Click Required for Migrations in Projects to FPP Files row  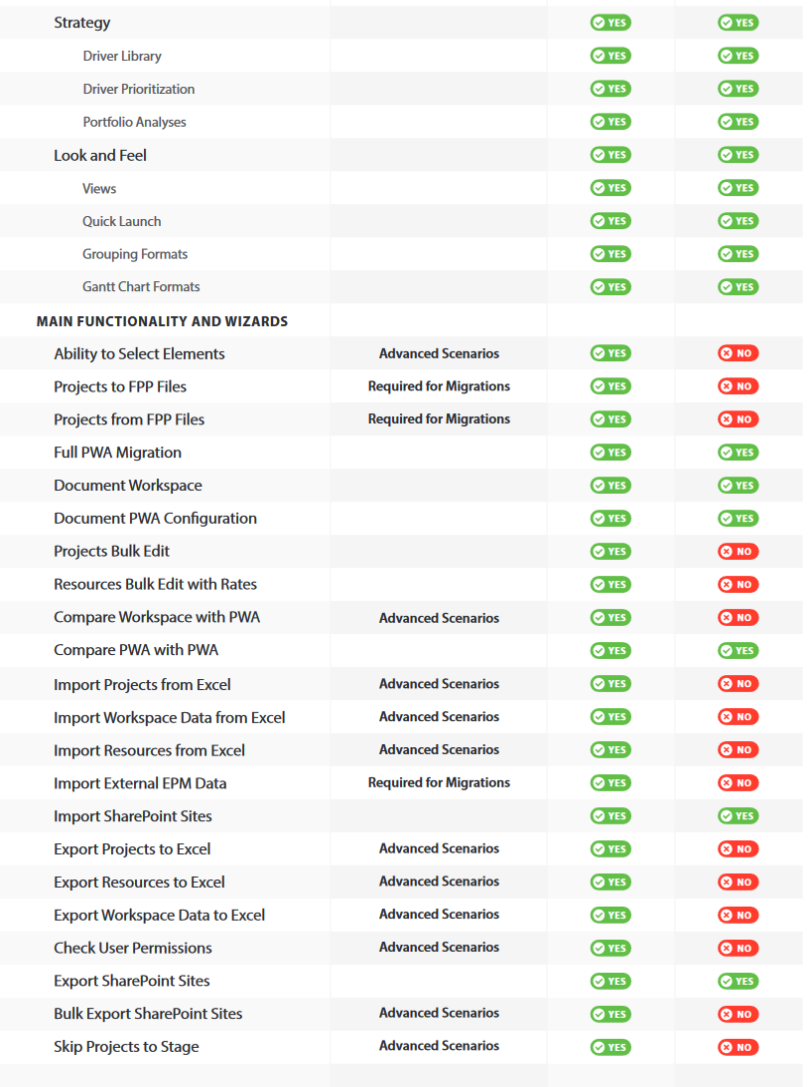coord(439,386)
